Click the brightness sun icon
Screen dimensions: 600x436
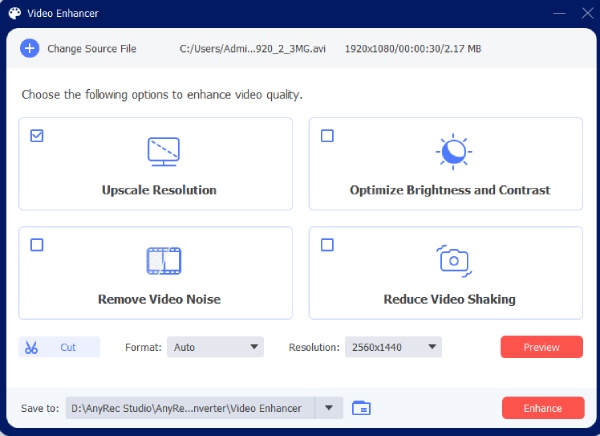tap(453, 152)
